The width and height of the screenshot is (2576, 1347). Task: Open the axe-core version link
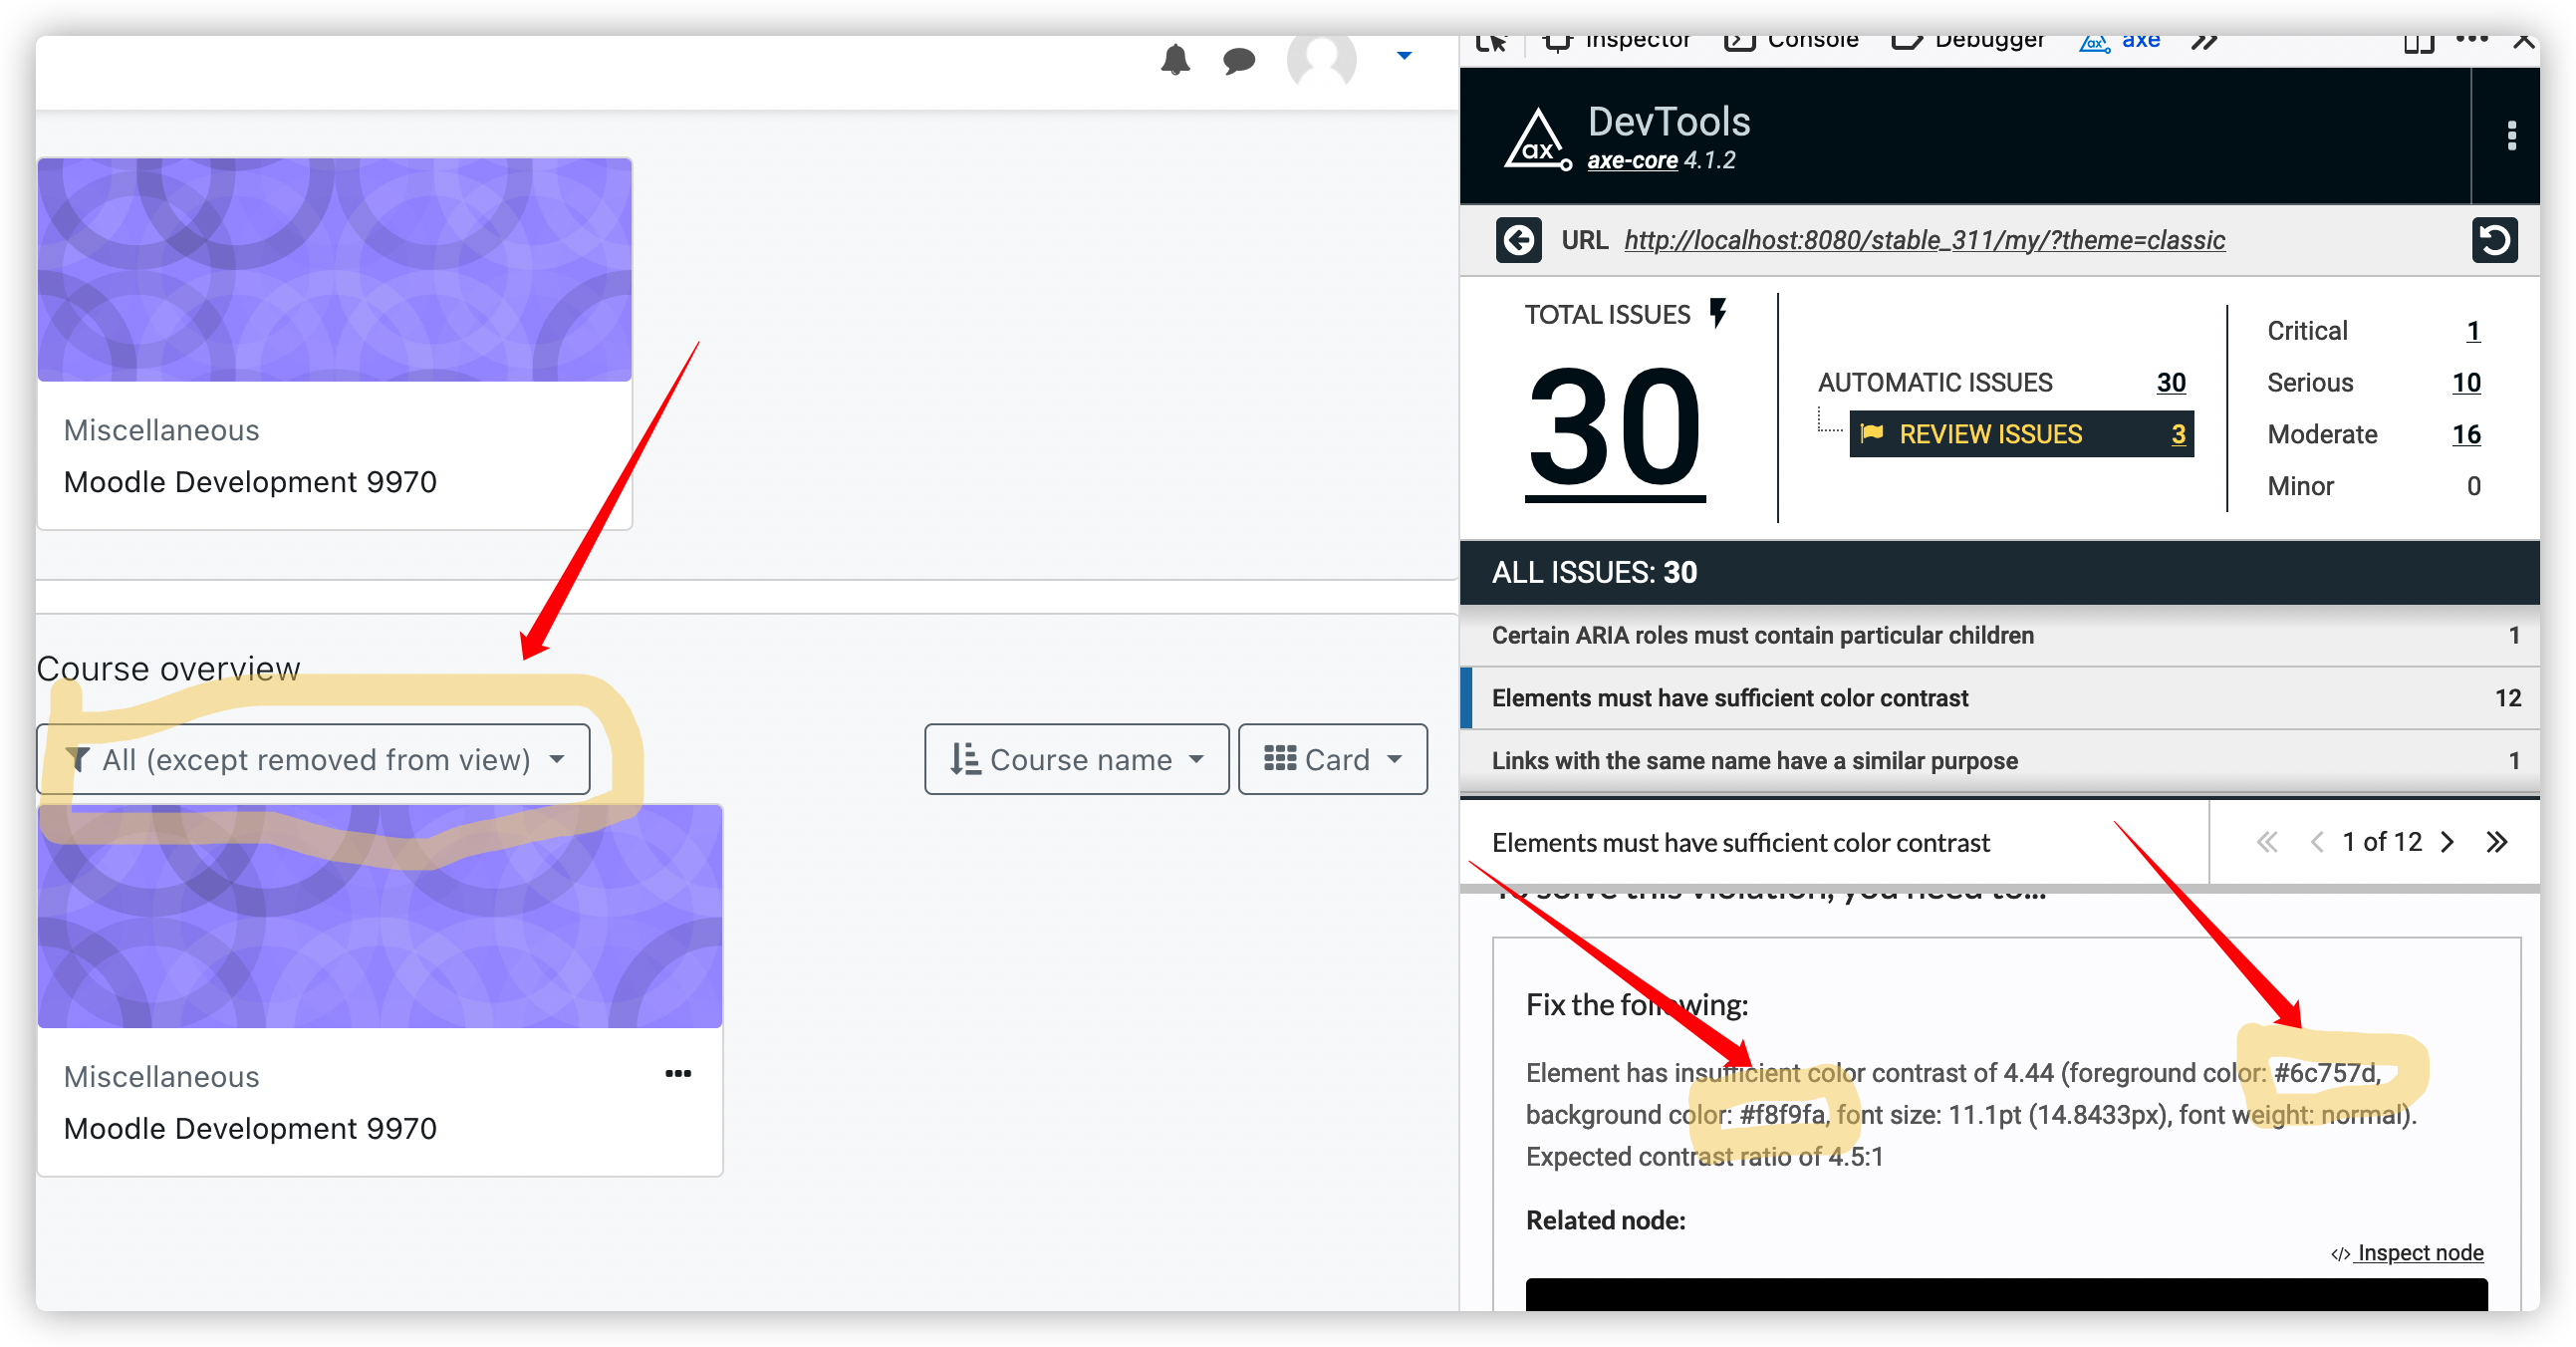(1632, 160)
